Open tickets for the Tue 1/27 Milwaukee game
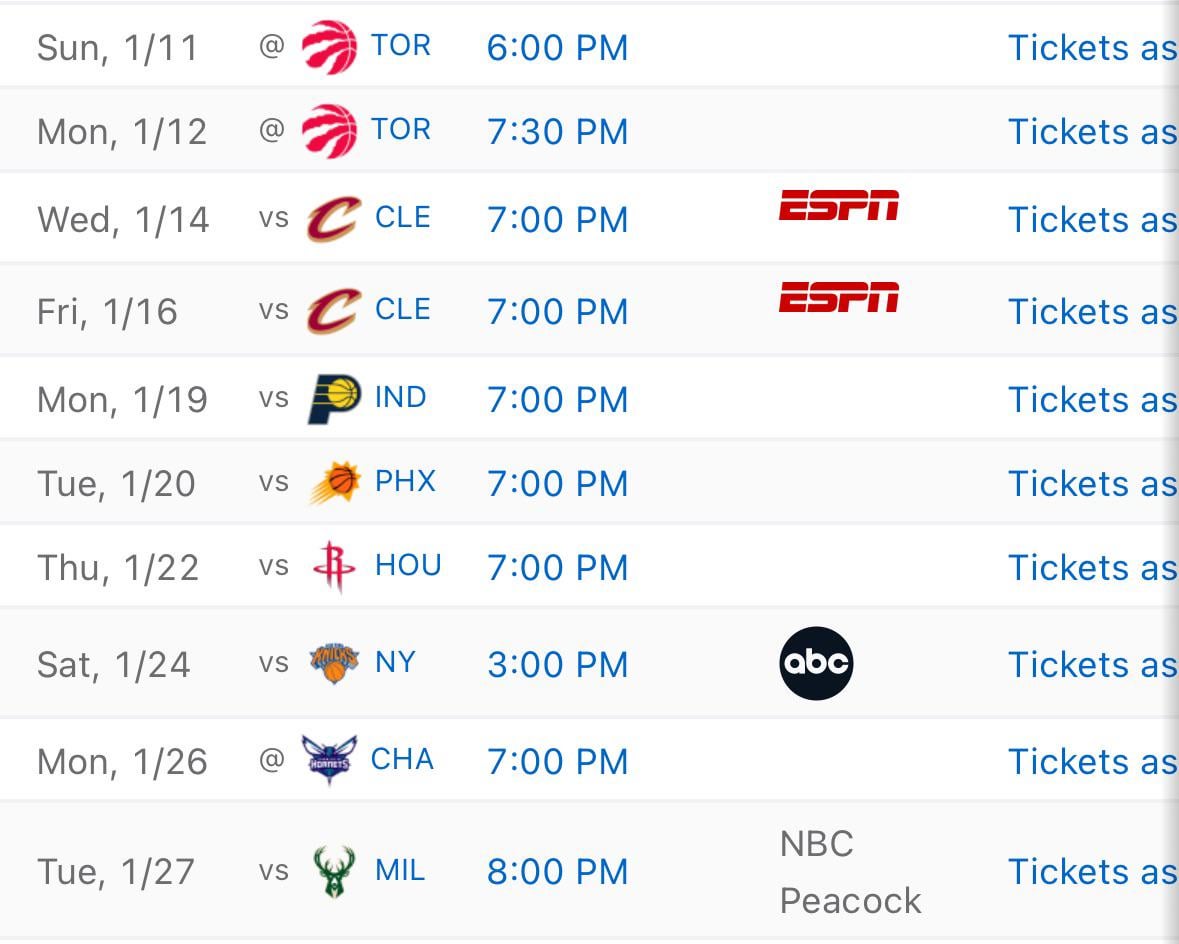The height and width of the screenshot is (944, 1179). (1090, 871)
